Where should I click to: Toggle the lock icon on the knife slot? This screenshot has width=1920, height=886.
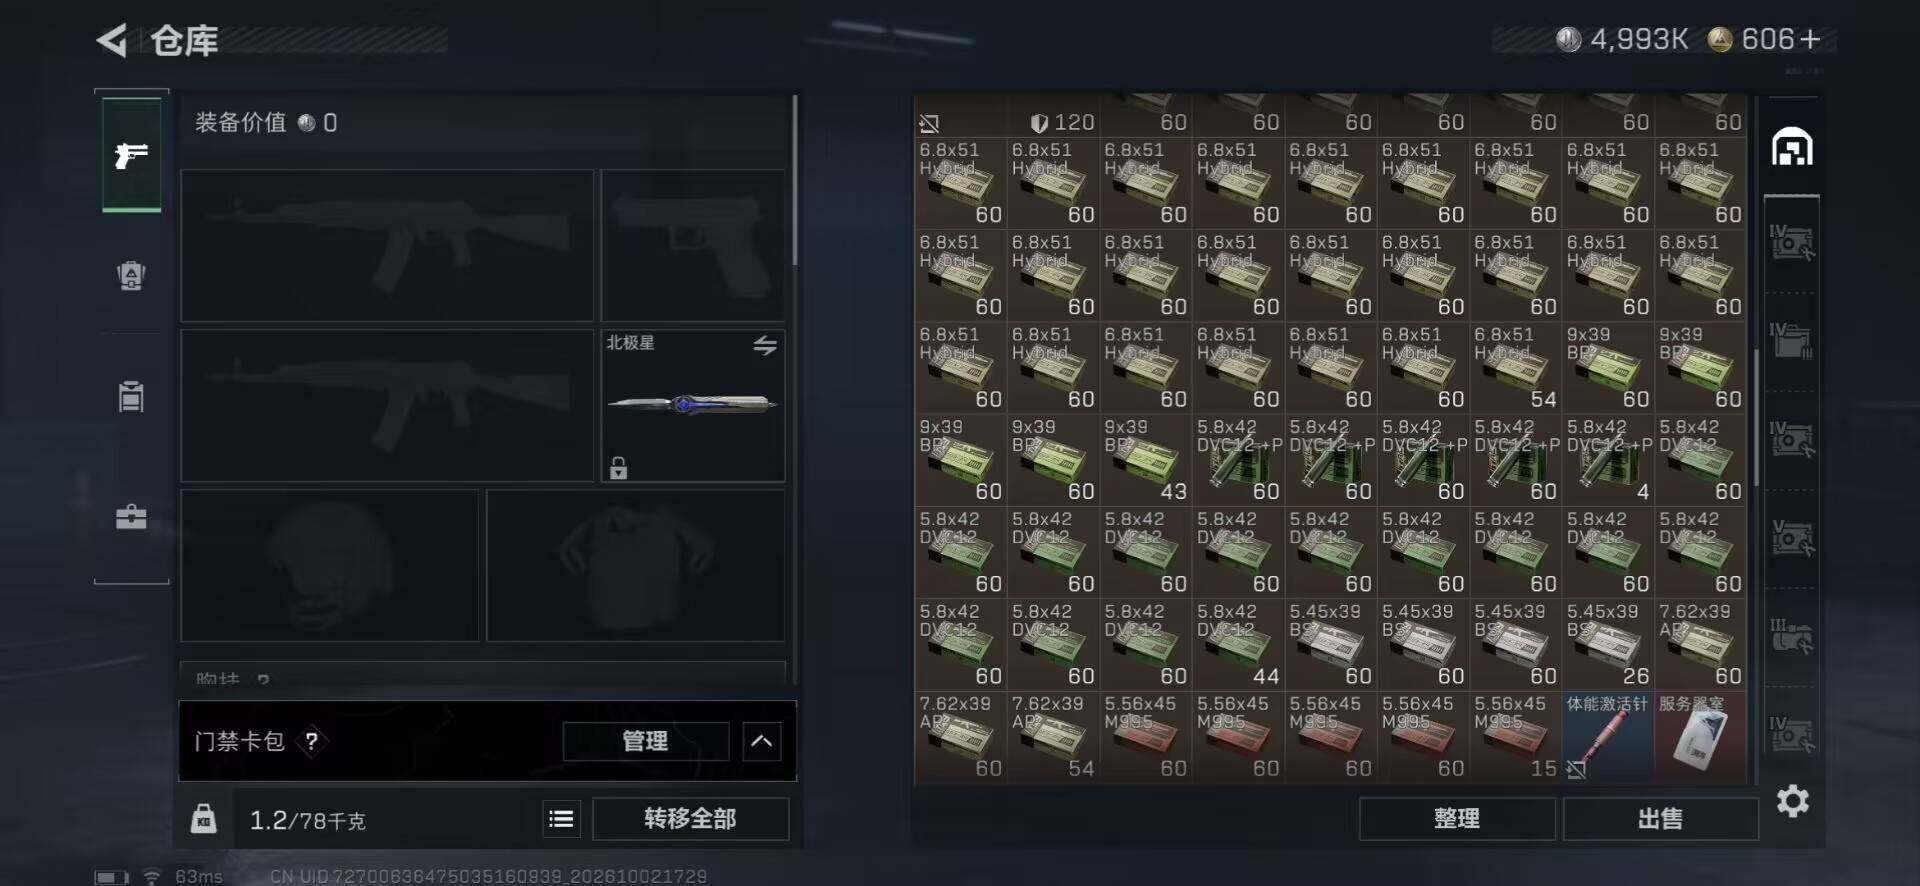[619, 467]
